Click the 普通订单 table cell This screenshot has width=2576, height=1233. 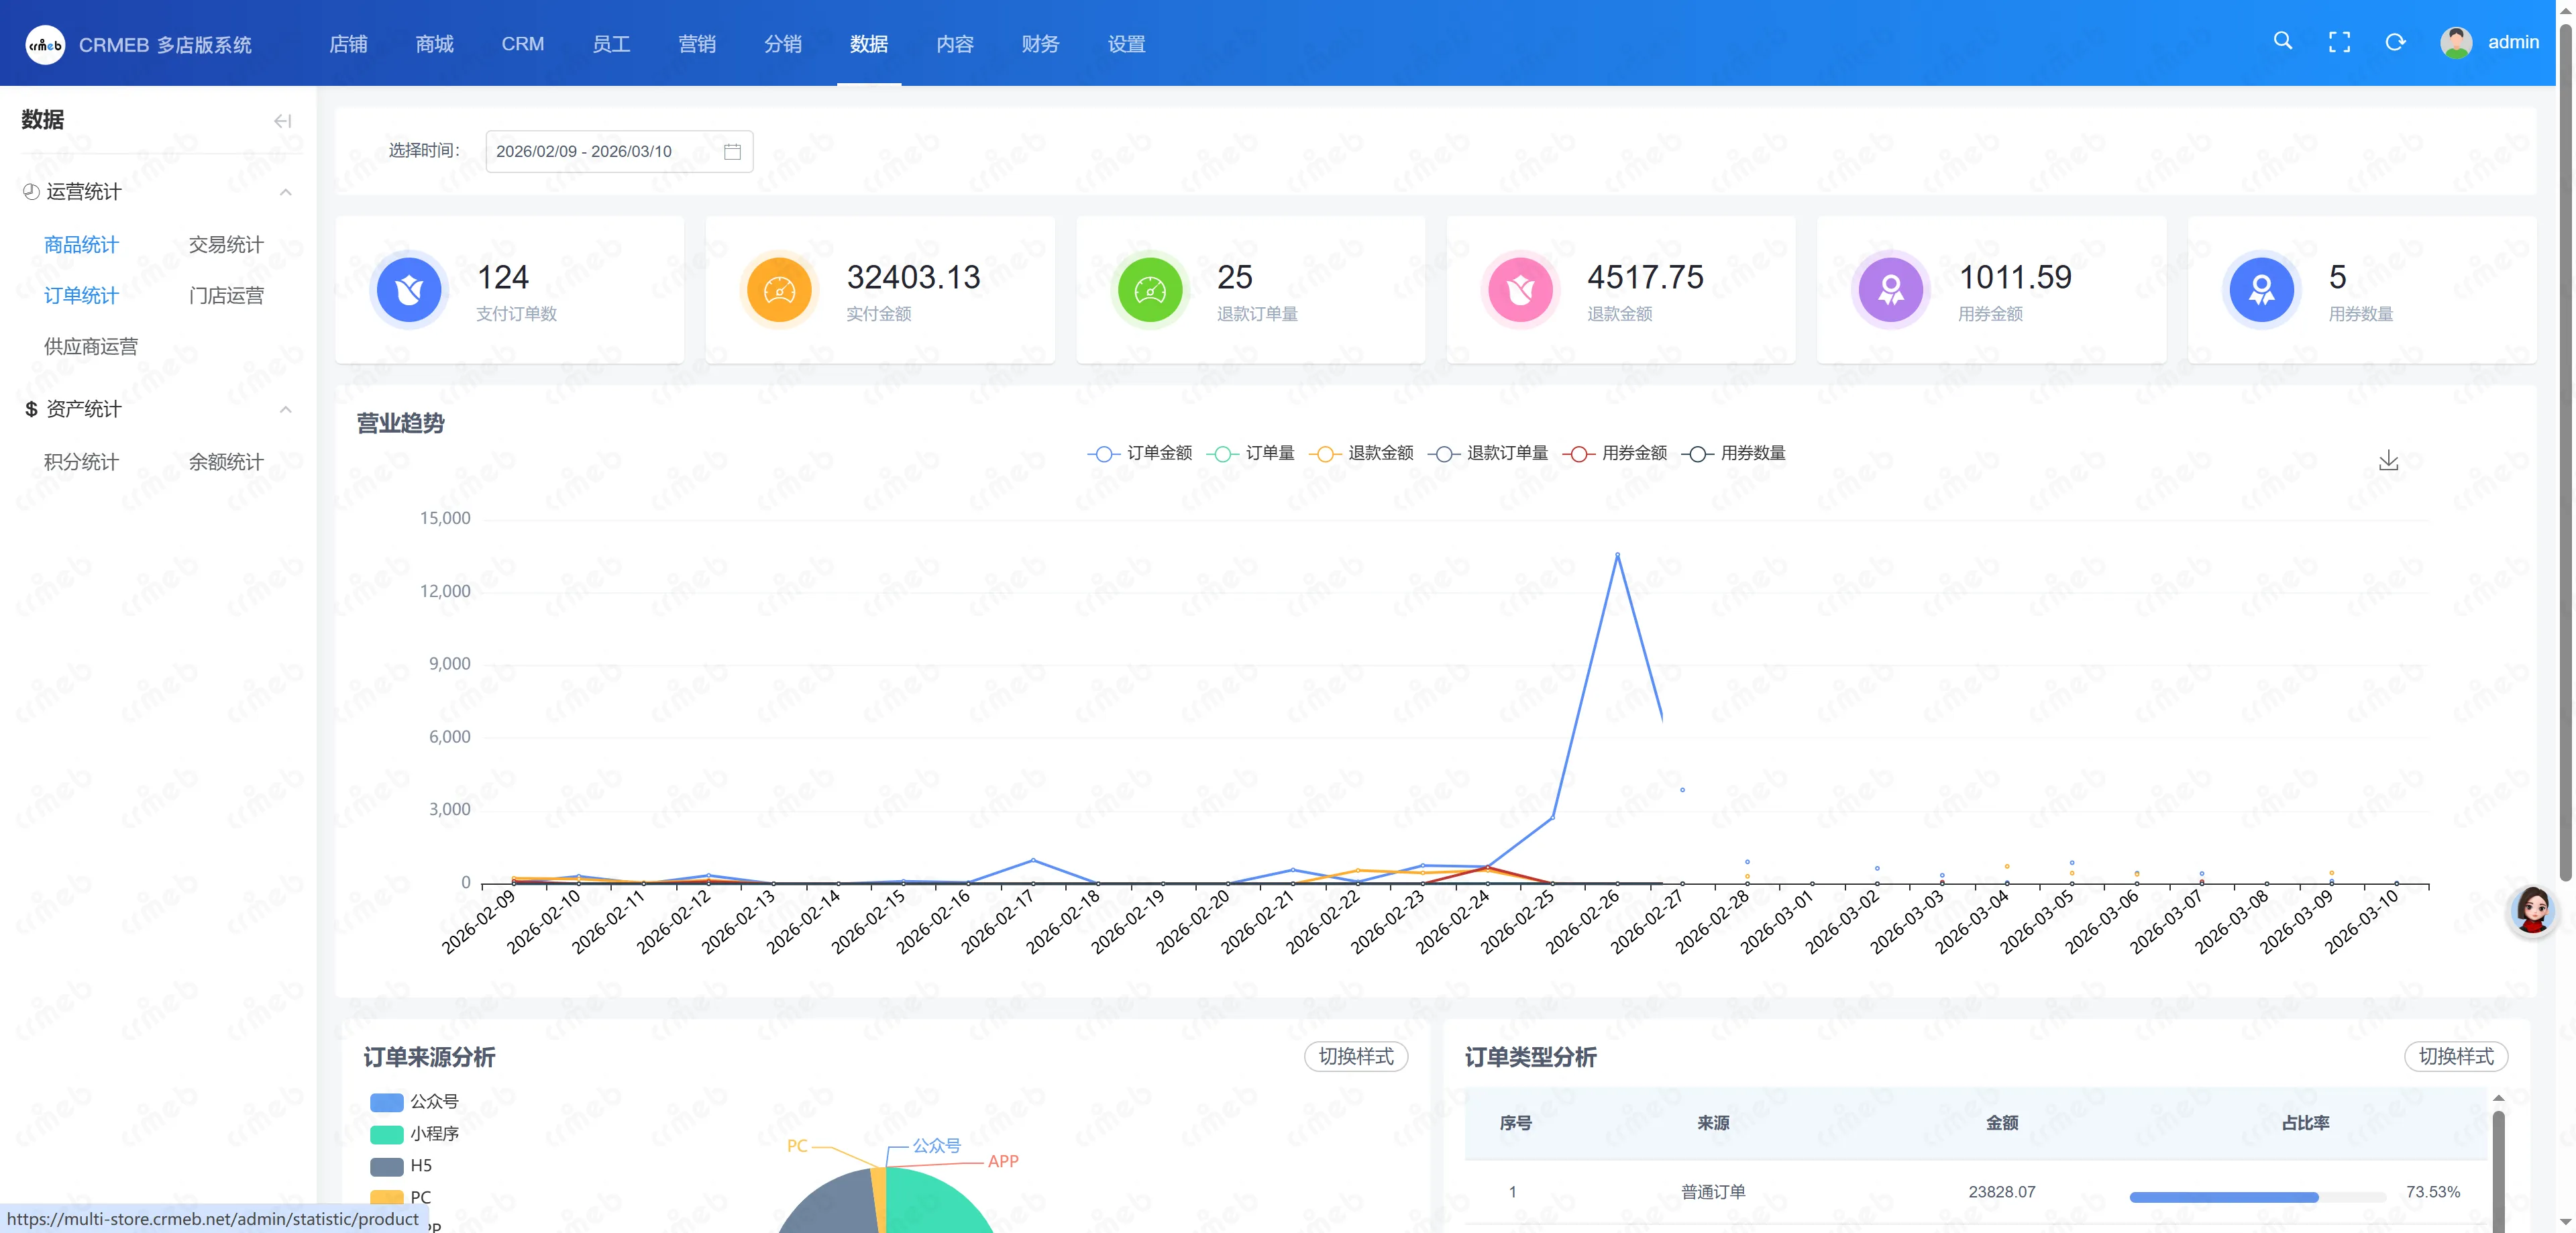tap(1713, 1192)
